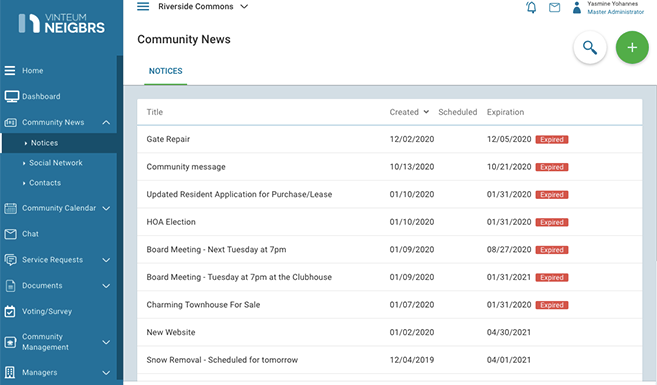Sort by the Title column header

tap(155, 112)
